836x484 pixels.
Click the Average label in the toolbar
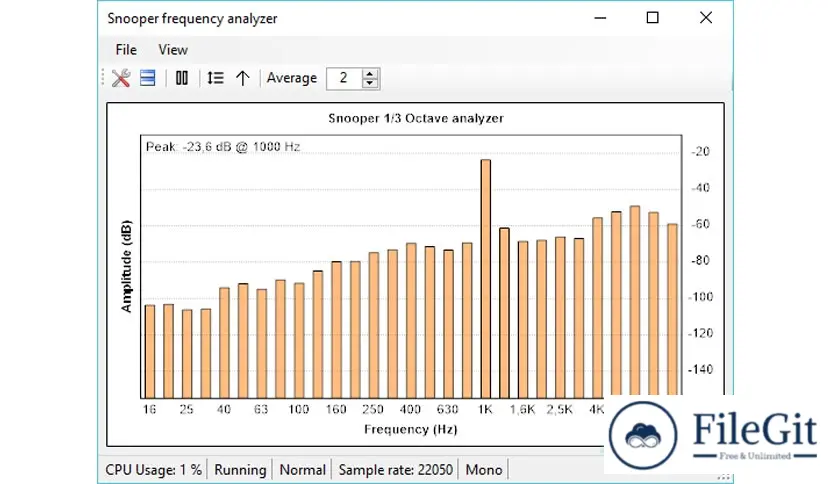click(x=292, y=78)
